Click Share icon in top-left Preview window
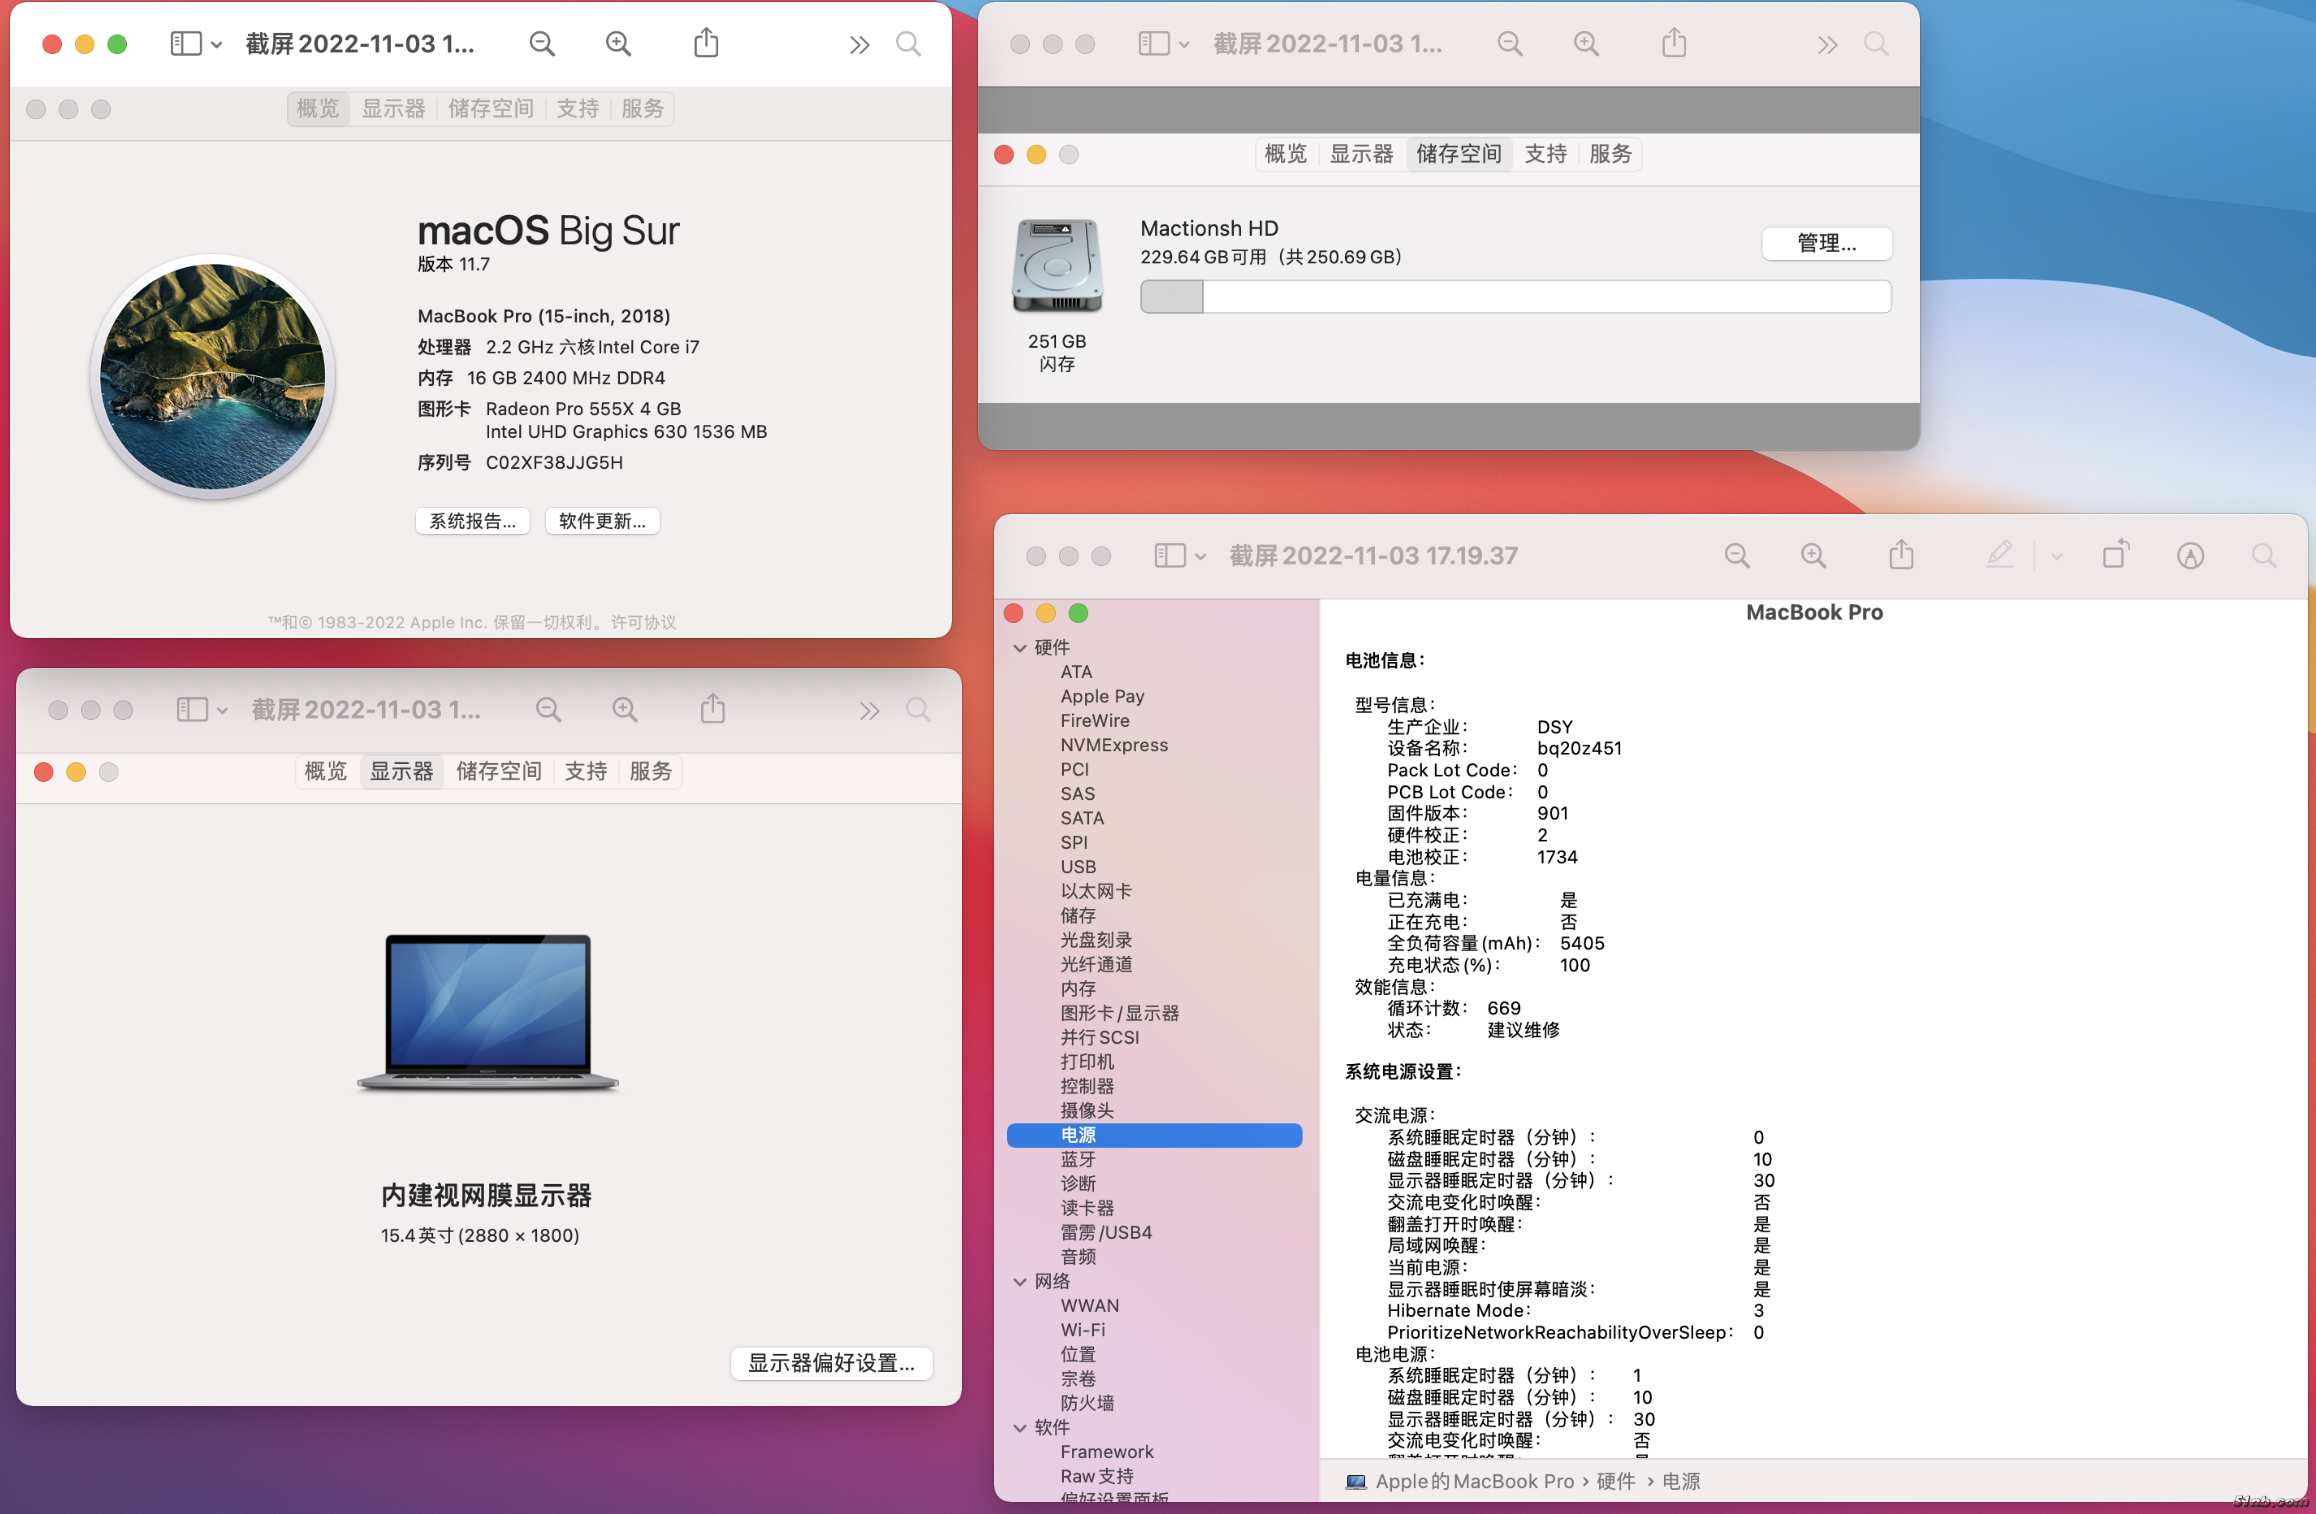Viewport: 2316px width, 1514px height. (706, 43)
